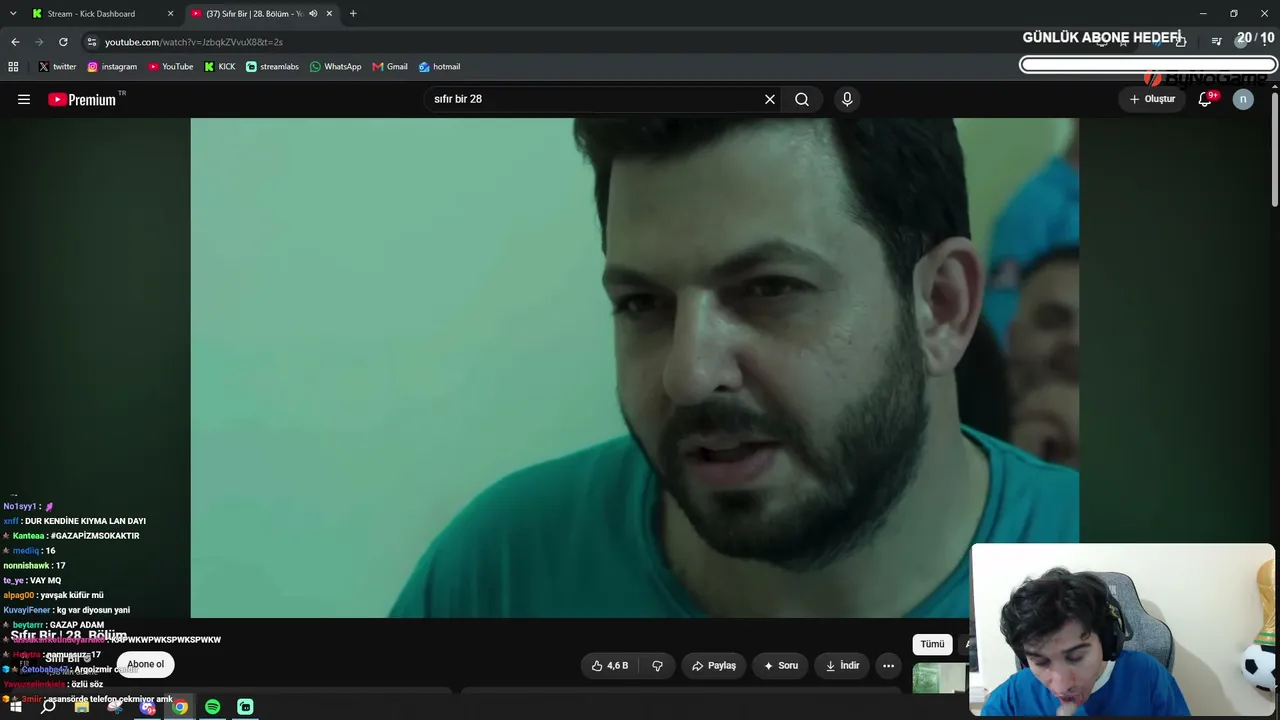The width and height of the screenshot is (1280, 720).
Task: Reload the YouTube page
Action: tap(63, 42)
